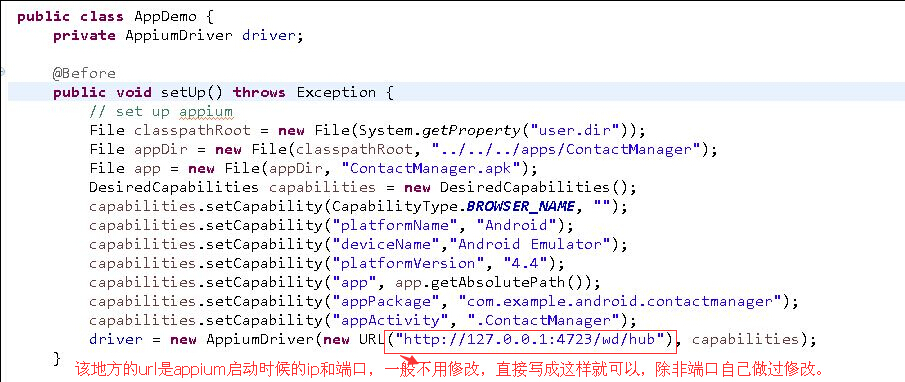Click the fold marker beside @Before
Screen dimensions: 905x382
3,72
